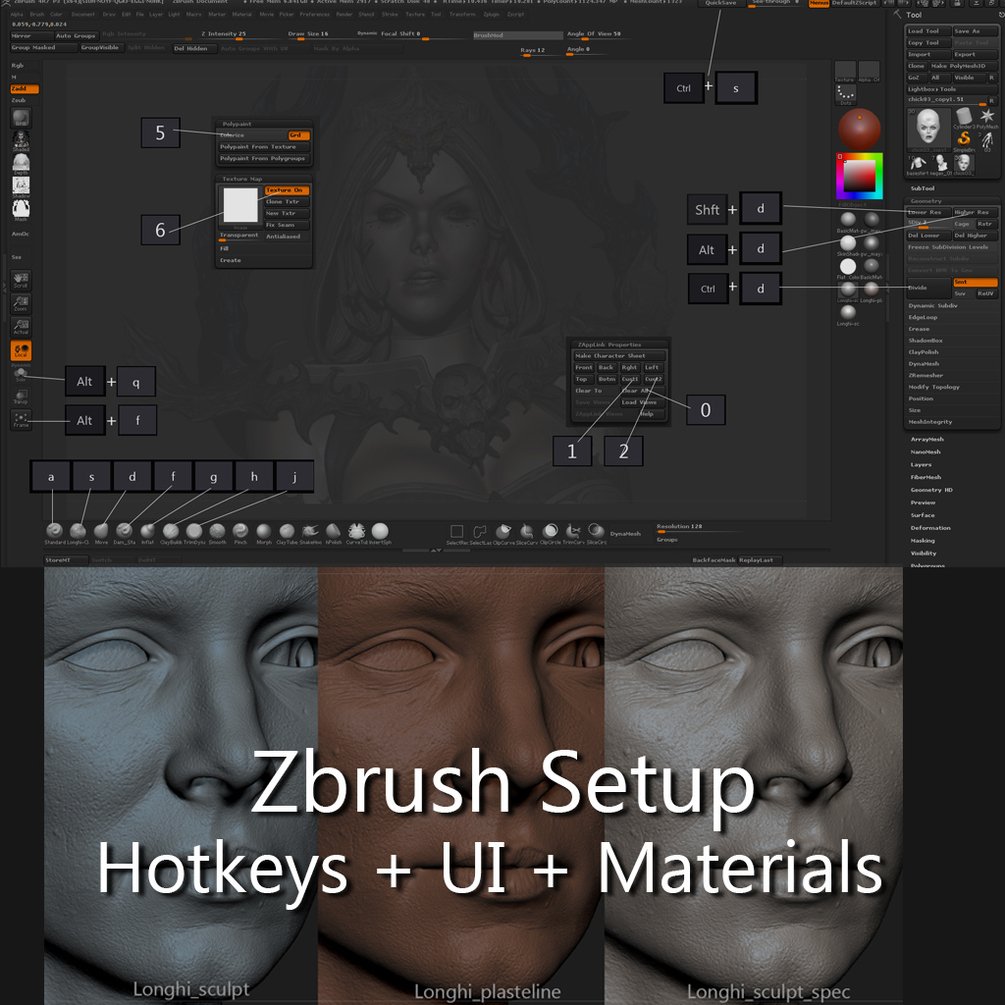Select the Dam_Standard brush
Image resolution: width=1005 pixels, height=1005 pixels.
[124, 531]
